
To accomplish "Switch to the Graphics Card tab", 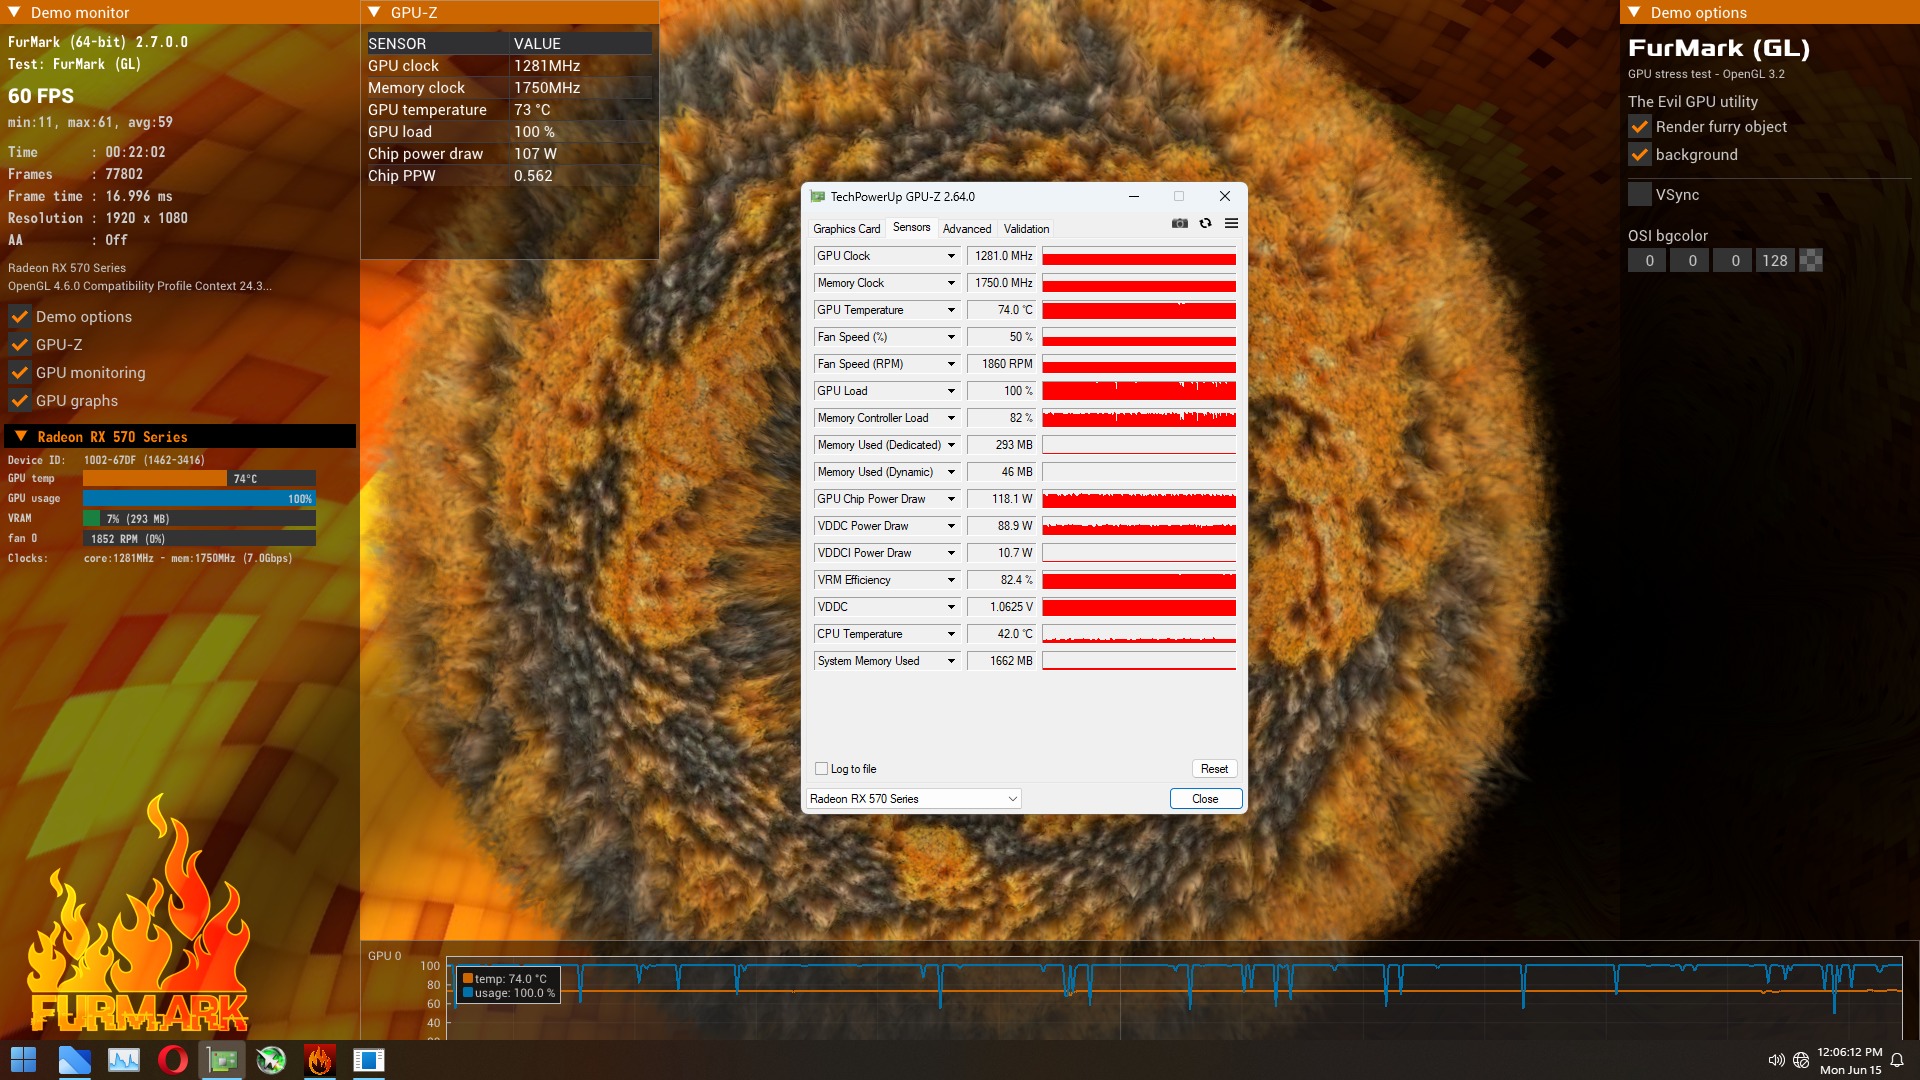I will 846,229.
